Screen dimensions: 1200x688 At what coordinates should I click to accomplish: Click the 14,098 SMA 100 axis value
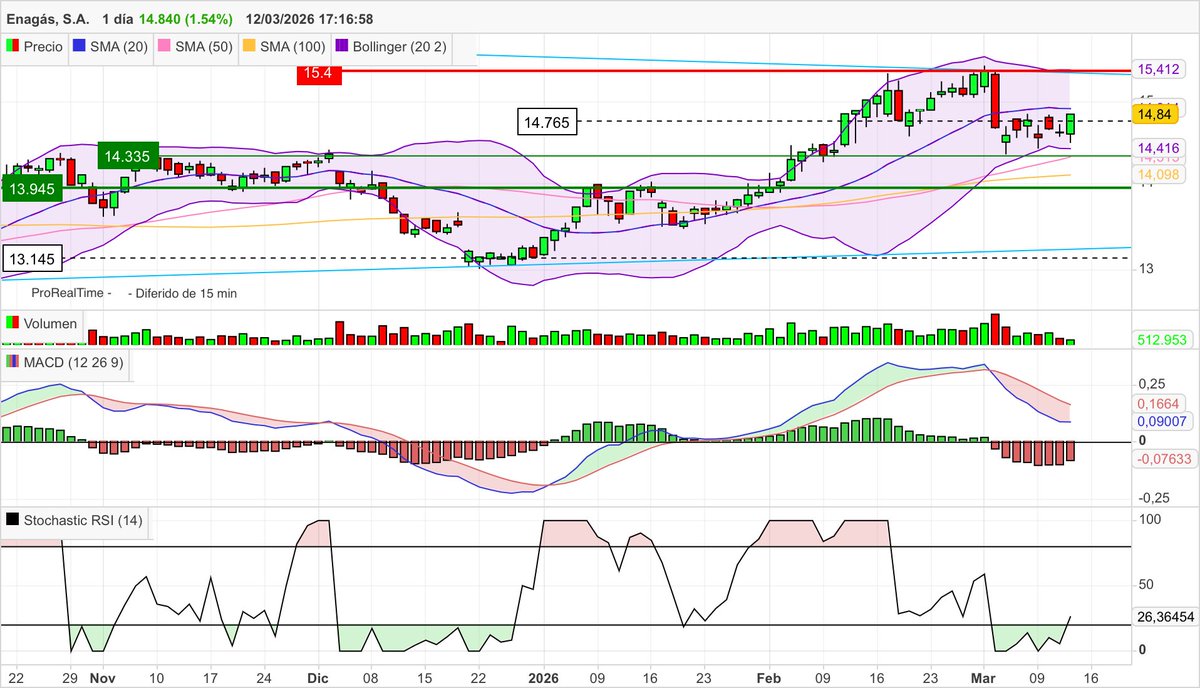click(x=1159, y=175)
